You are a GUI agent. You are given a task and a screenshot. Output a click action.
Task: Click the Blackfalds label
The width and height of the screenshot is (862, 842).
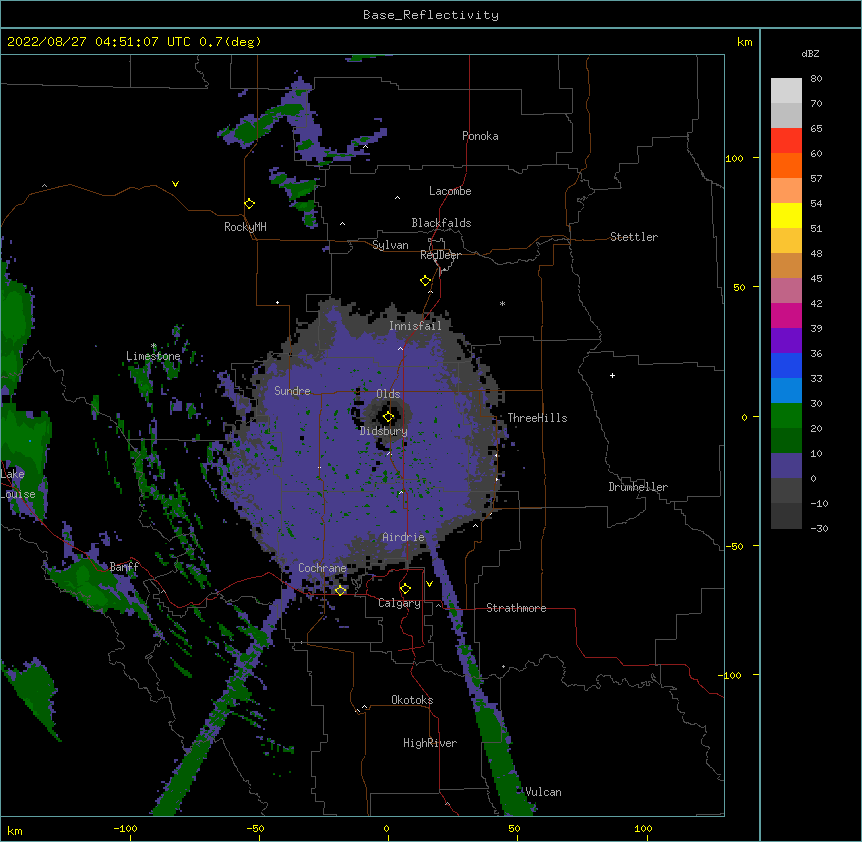coord(441,223)
